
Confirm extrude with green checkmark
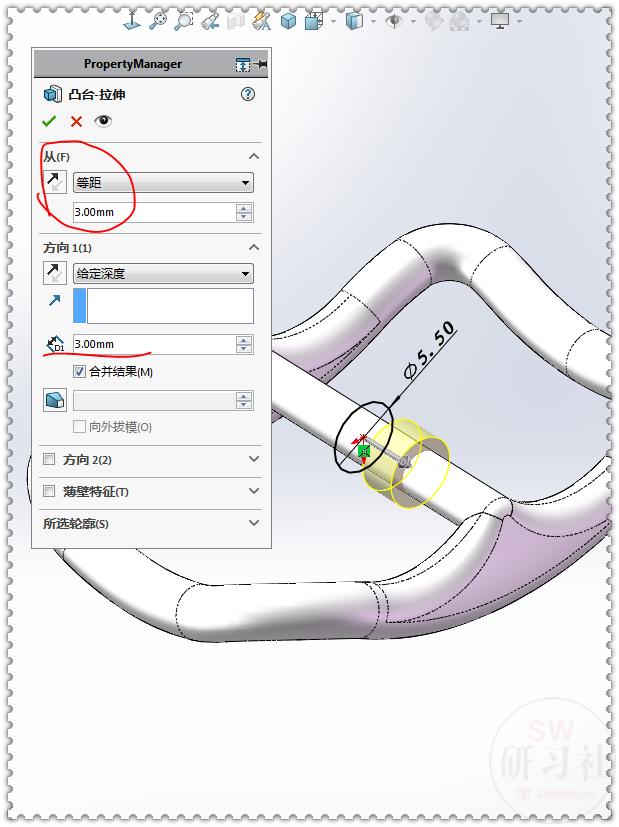[49, 121]
